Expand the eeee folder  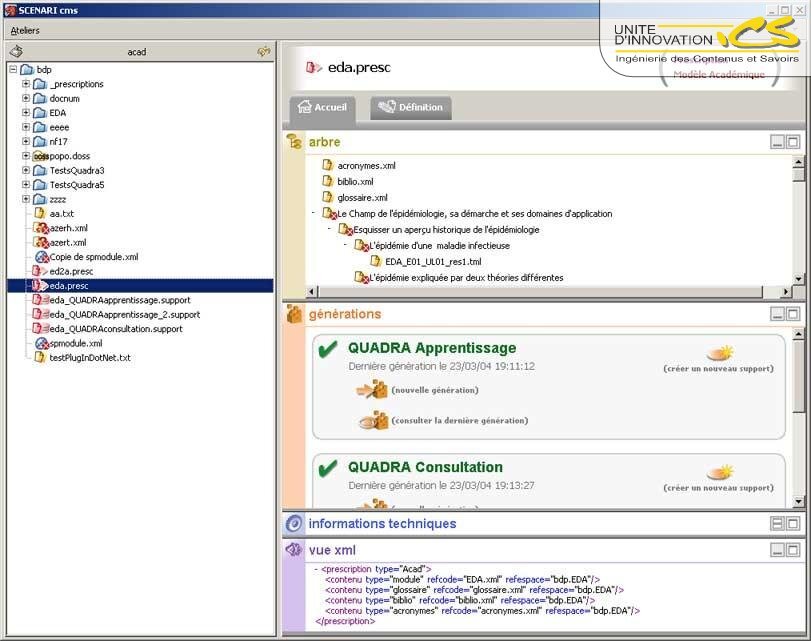click(x=26, y=127)
